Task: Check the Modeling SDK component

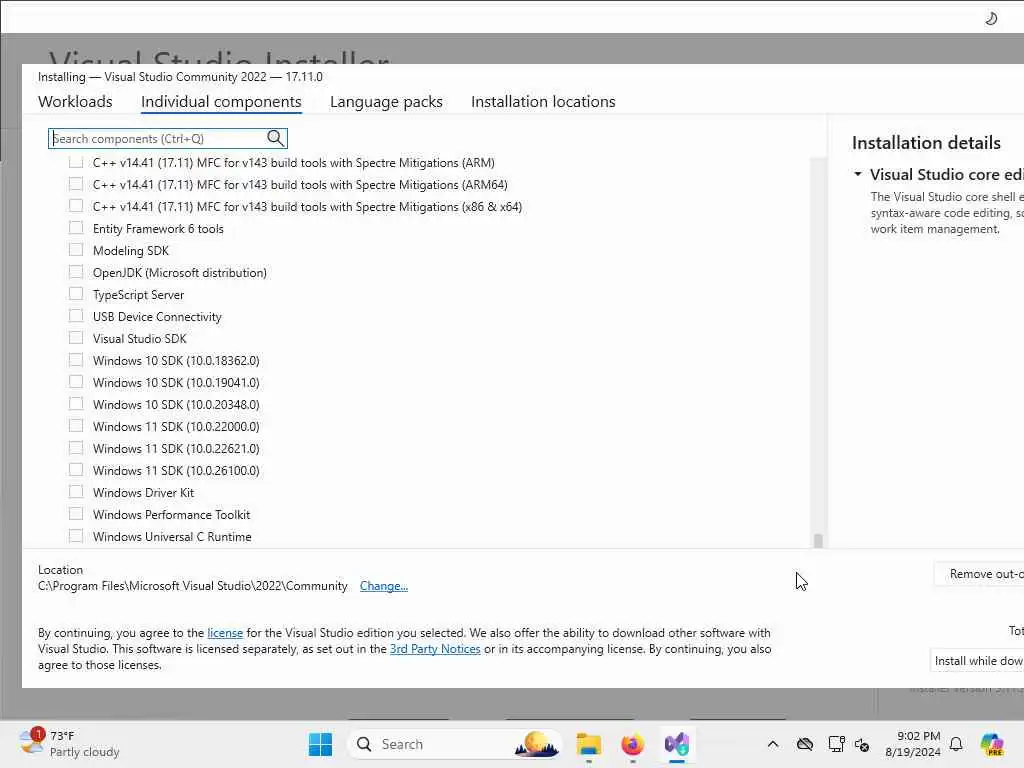Action: coord(76,250)
